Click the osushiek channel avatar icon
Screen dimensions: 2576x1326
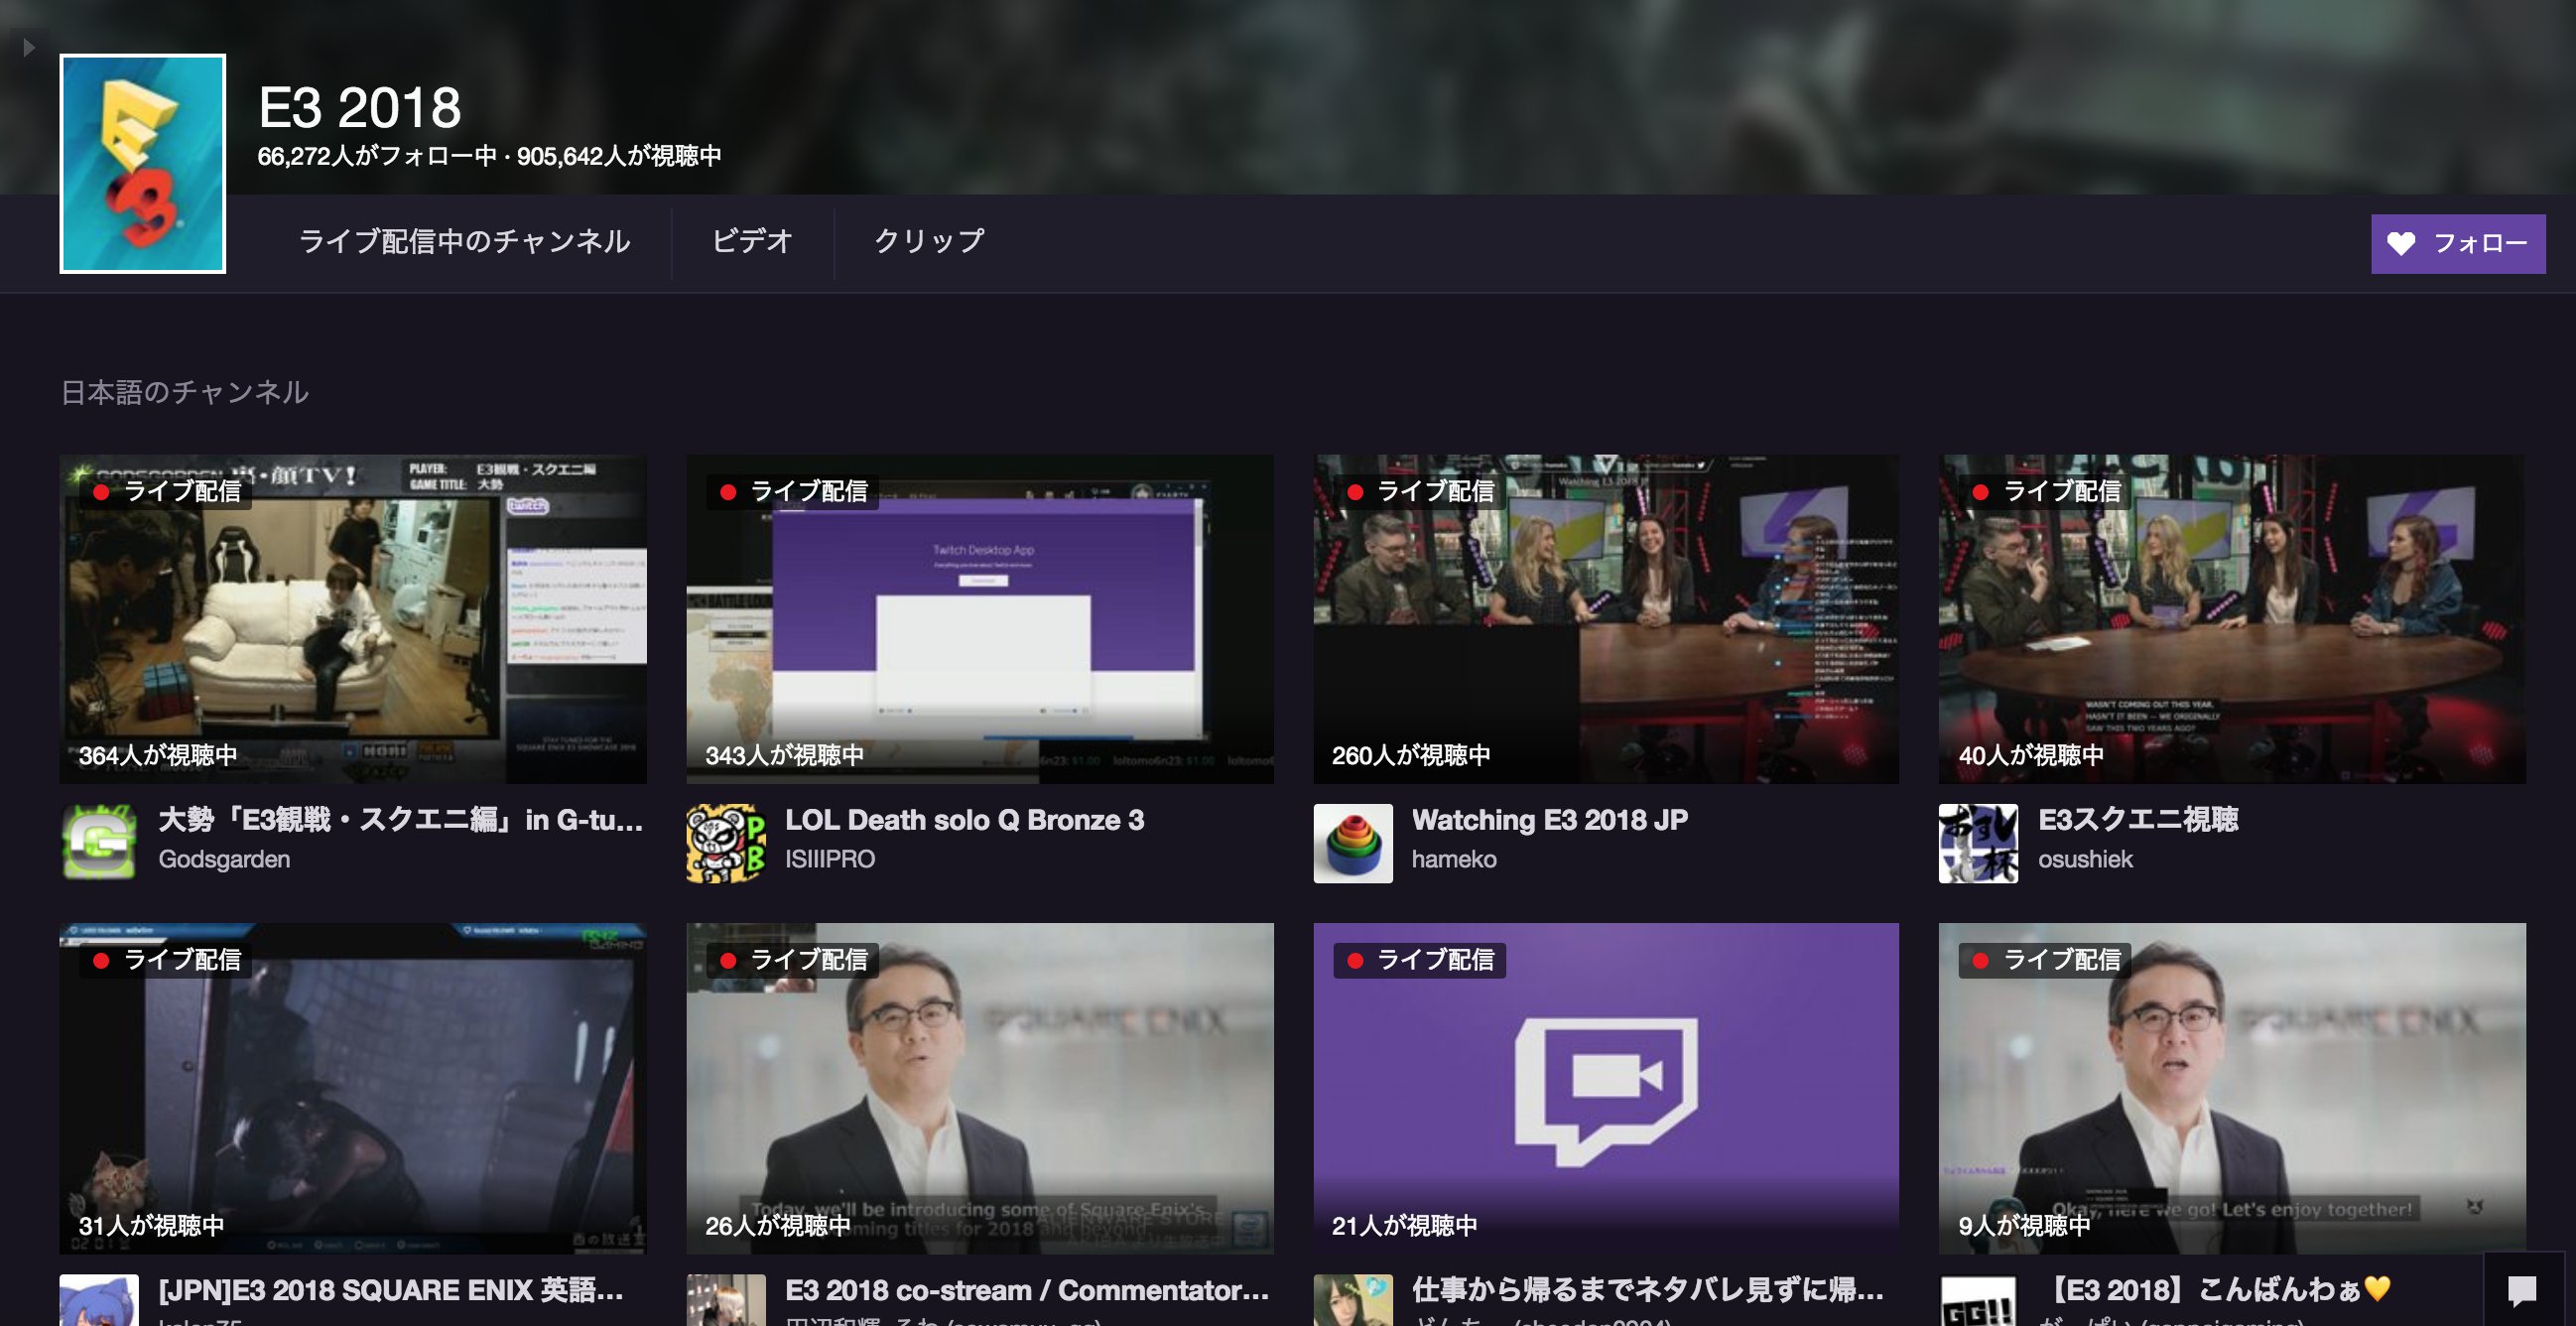click(1978, 843)
